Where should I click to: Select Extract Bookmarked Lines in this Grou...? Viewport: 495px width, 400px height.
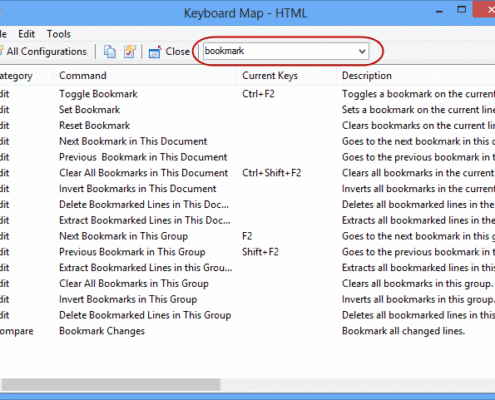tap(146, 268)
